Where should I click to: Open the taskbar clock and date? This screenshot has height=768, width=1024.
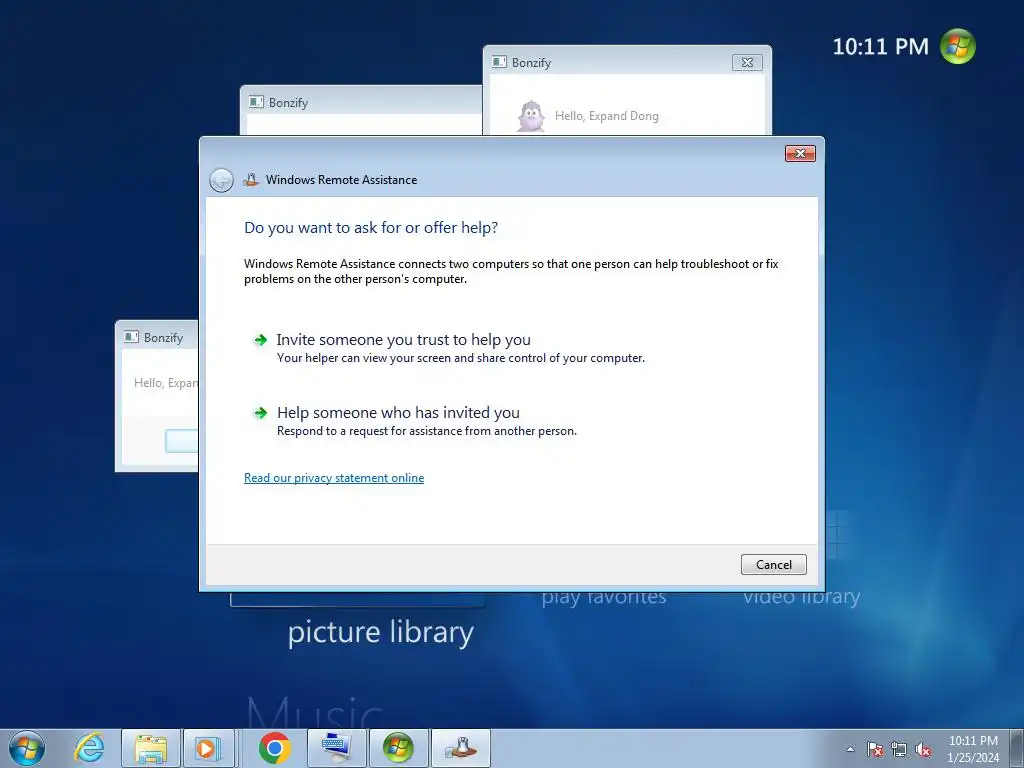[x=973, y=749]
